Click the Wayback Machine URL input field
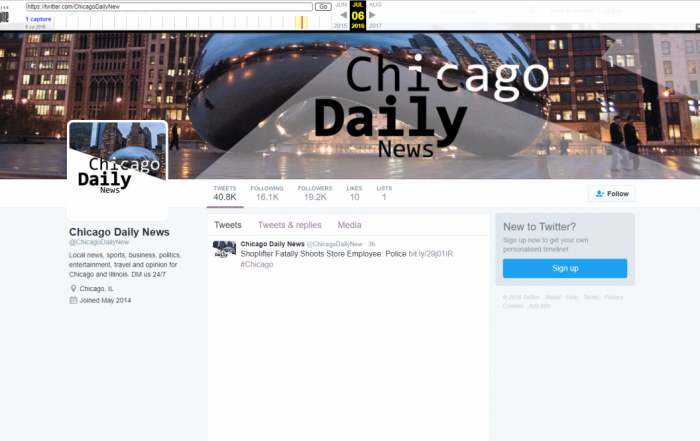The image size is (700, 441). coord(169,6)
